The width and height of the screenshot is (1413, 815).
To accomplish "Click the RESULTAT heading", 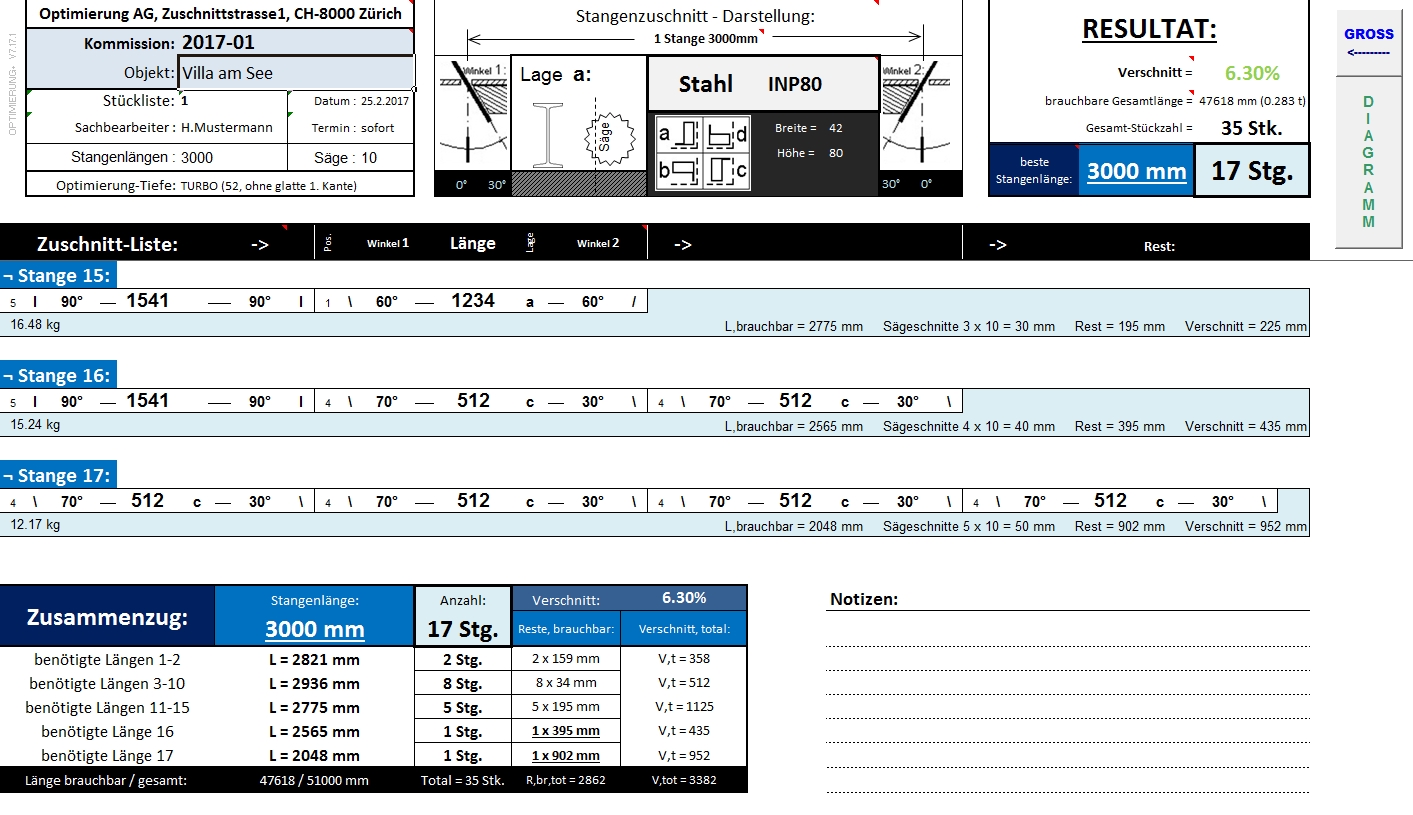I will pyautogui.click(x=1149, y=29).
